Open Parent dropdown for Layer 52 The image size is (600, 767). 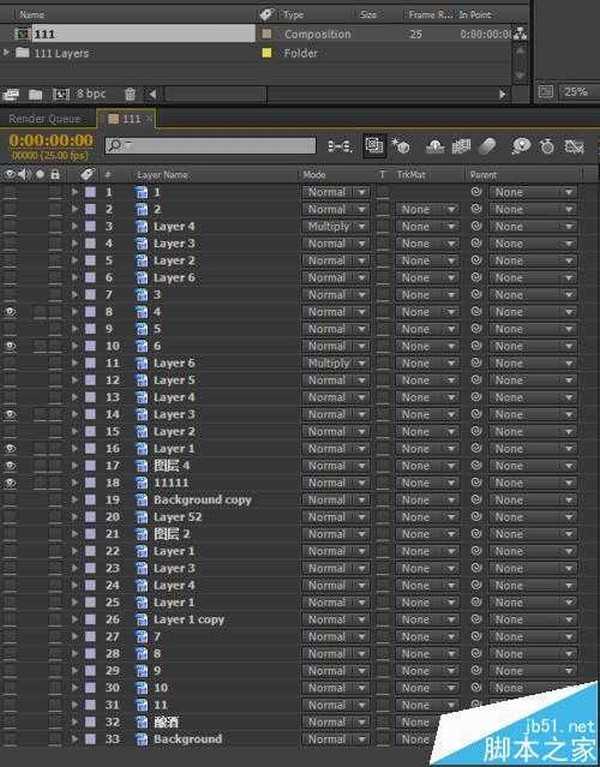coord(533,517)
